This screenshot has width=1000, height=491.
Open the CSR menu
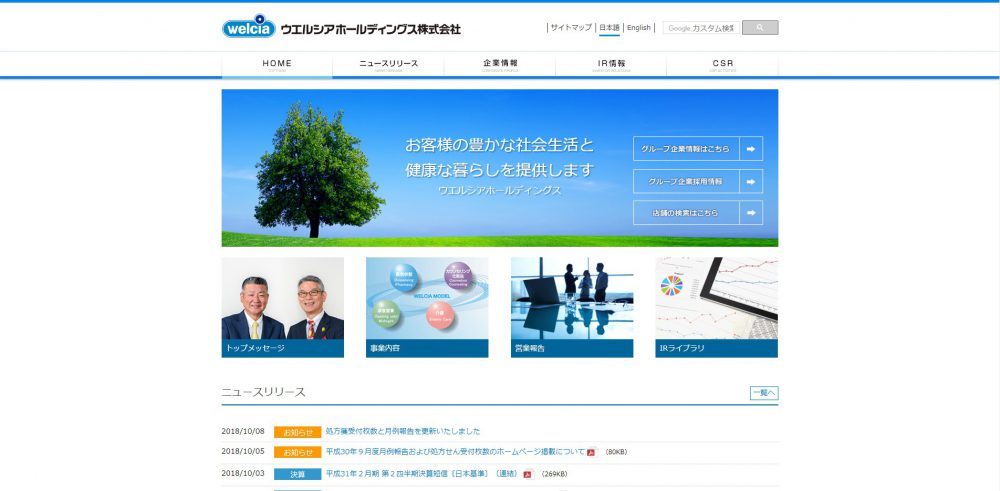723,64
